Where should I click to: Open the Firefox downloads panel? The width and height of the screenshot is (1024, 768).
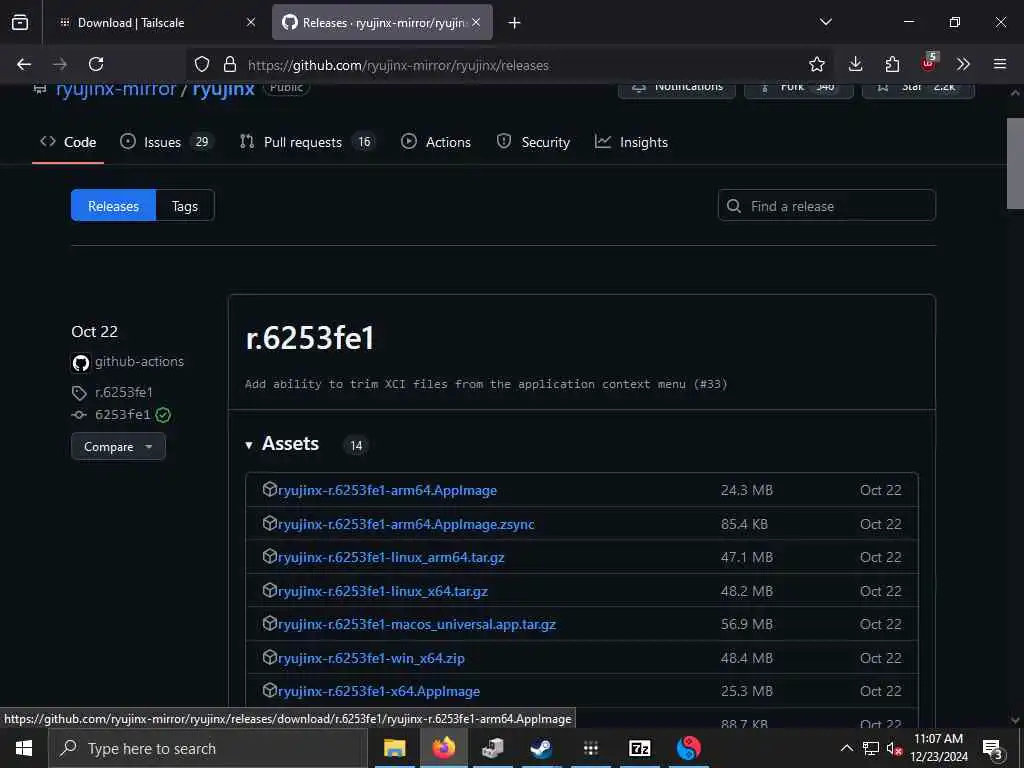pyautogui.click(x=856, y=64)
